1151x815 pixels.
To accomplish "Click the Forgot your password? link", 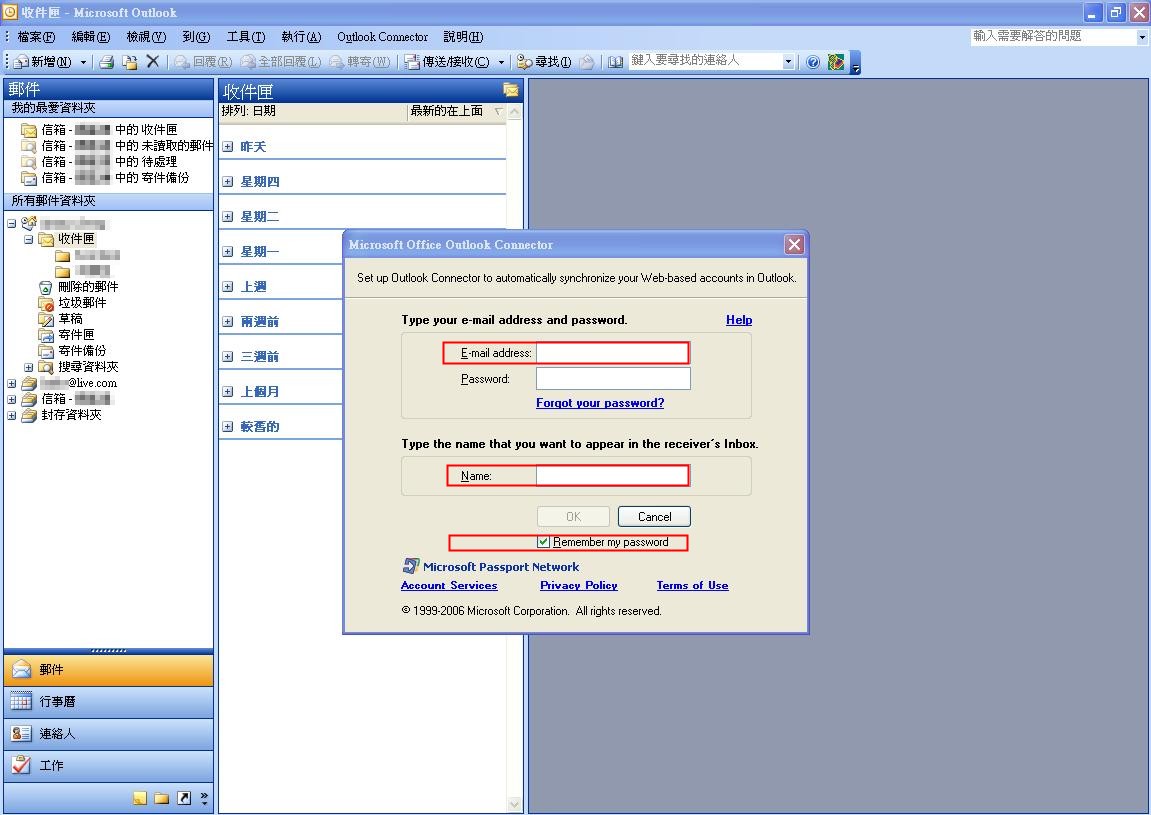I will click(600, 403).
